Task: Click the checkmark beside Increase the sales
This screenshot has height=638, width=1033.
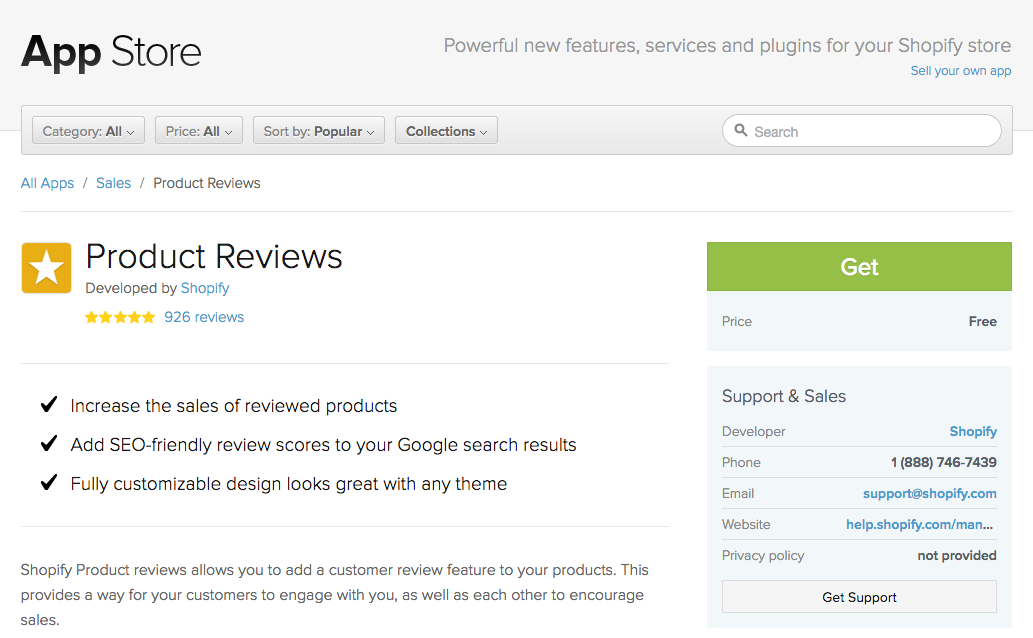Action: pos(48,405)
